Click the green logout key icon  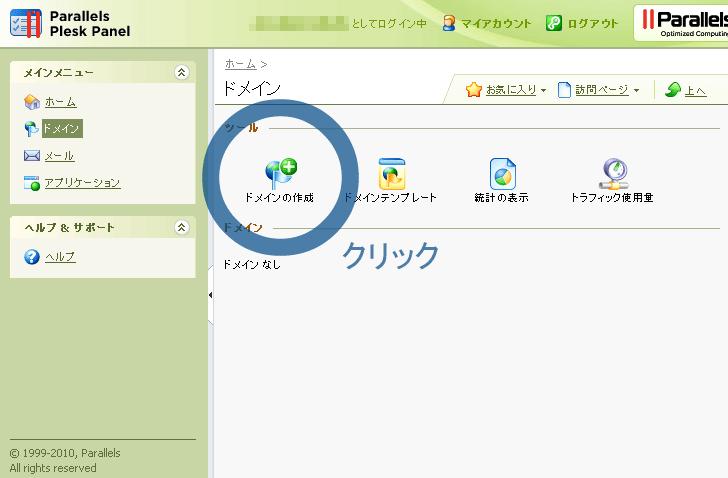coord(553,23)
